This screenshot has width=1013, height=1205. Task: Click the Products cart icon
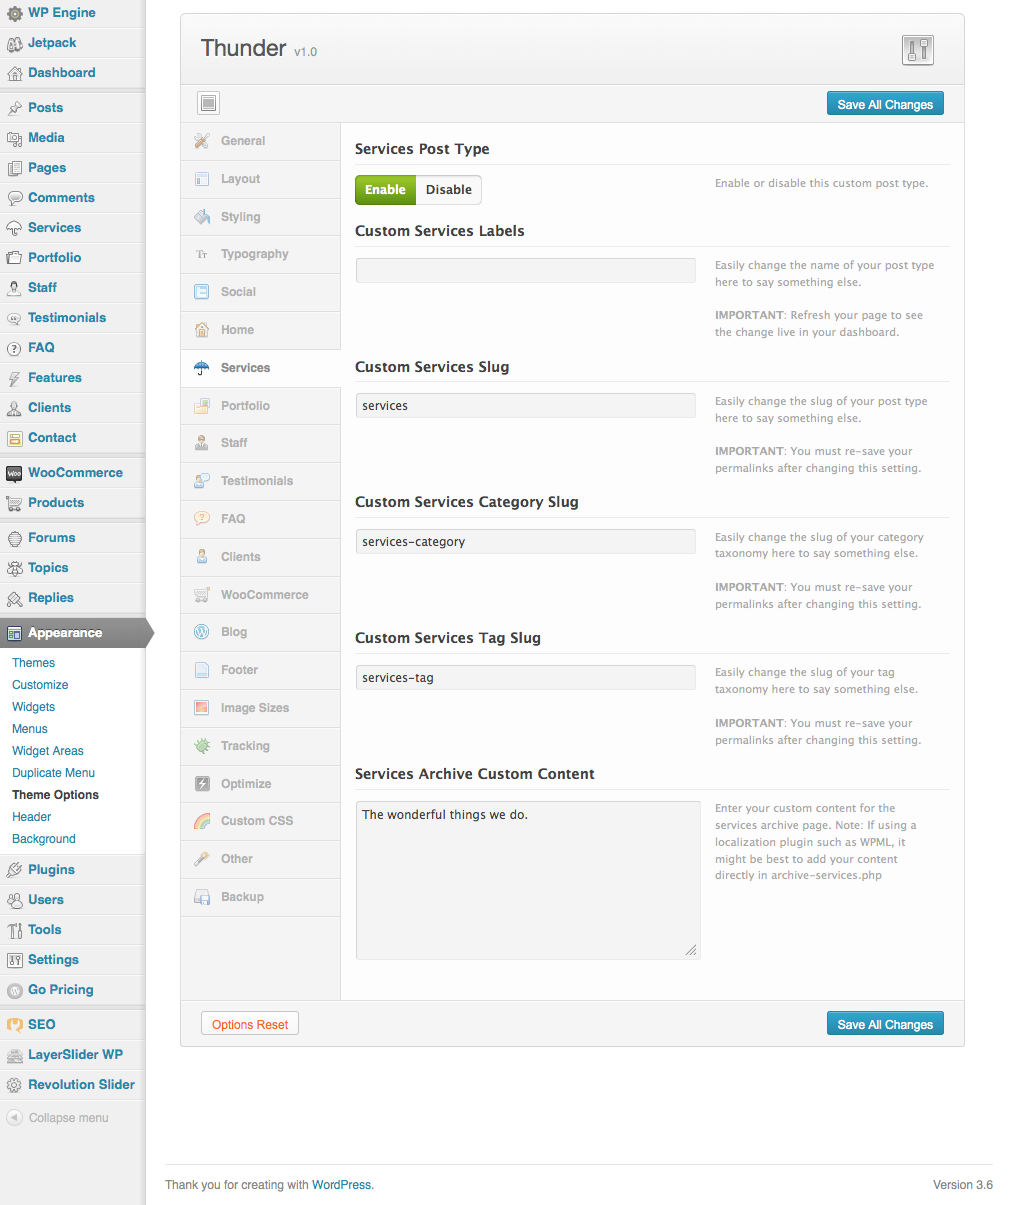pos(14,503)
